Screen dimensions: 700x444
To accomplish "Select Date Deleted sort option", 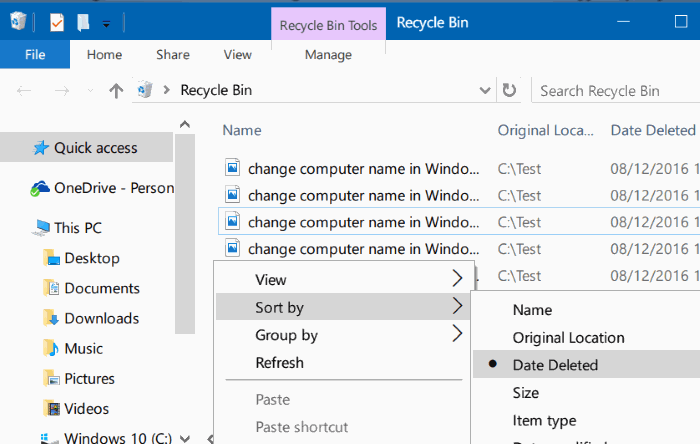I will point(586,365).
